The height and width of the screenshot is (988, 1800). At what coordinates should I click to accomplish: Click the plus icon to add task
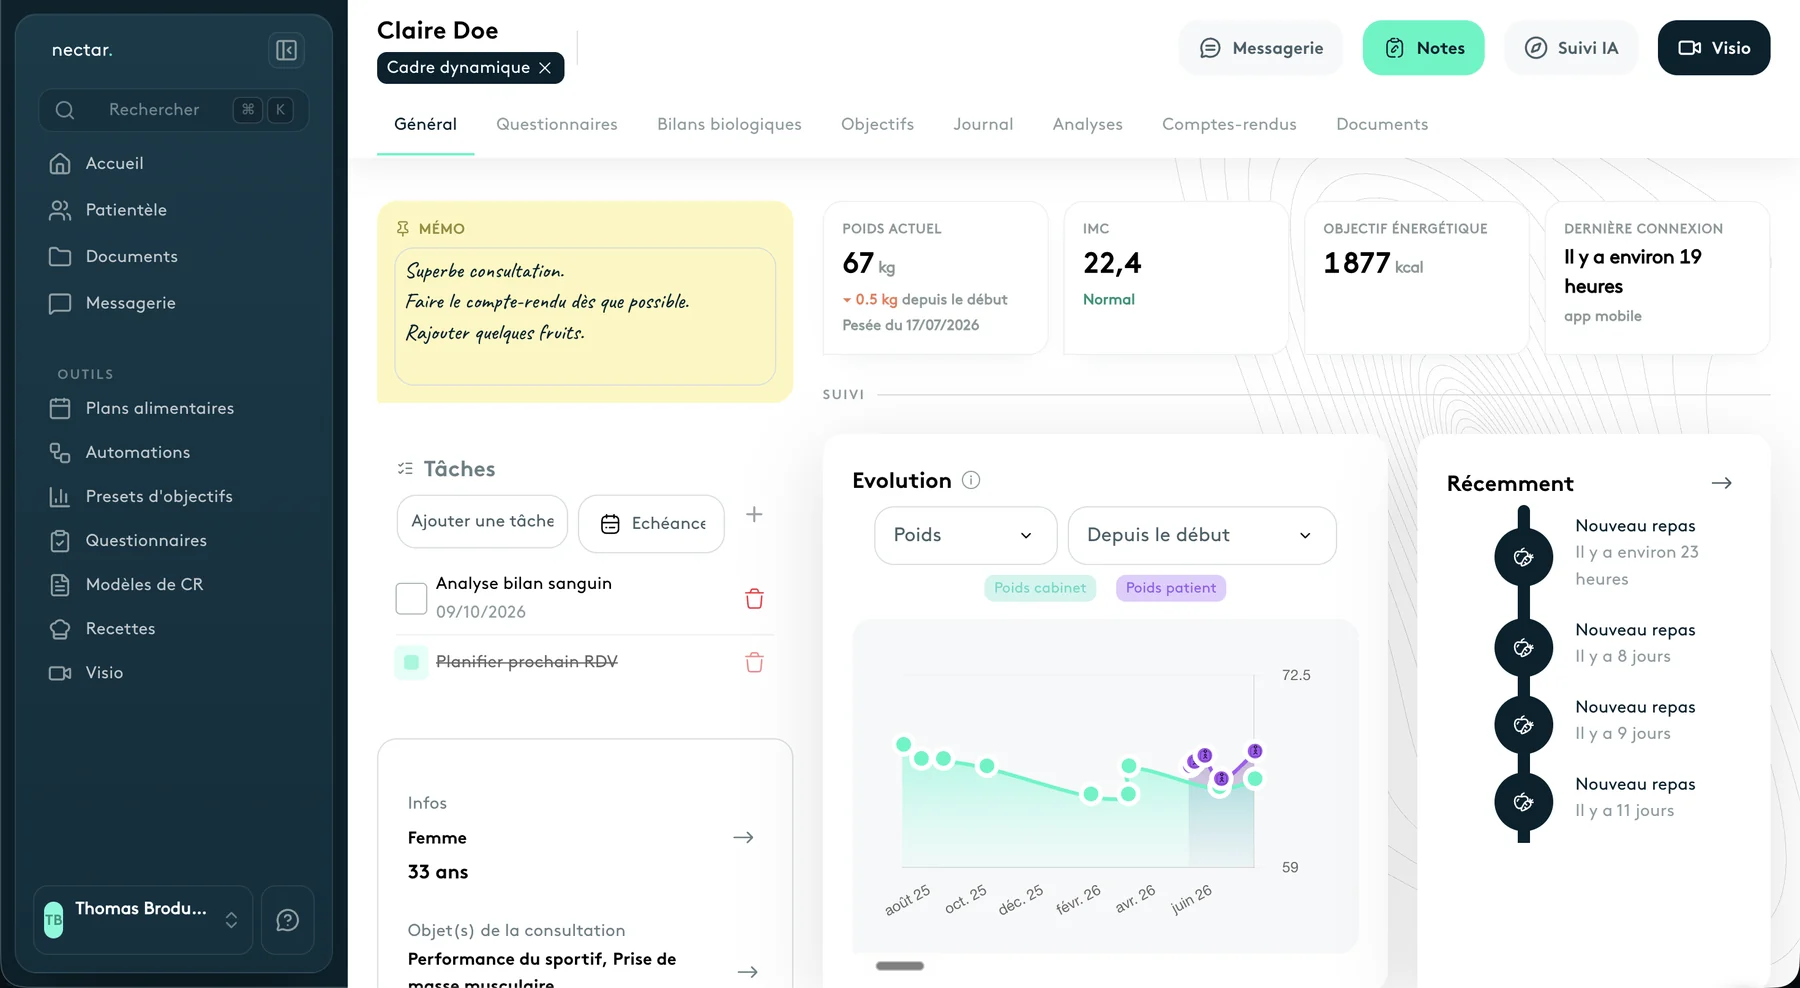755,514
